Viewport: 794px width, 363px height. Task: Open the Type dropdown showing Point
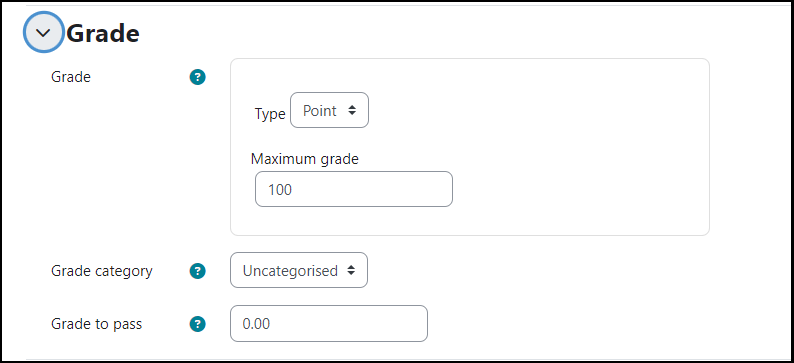point(329,110)
